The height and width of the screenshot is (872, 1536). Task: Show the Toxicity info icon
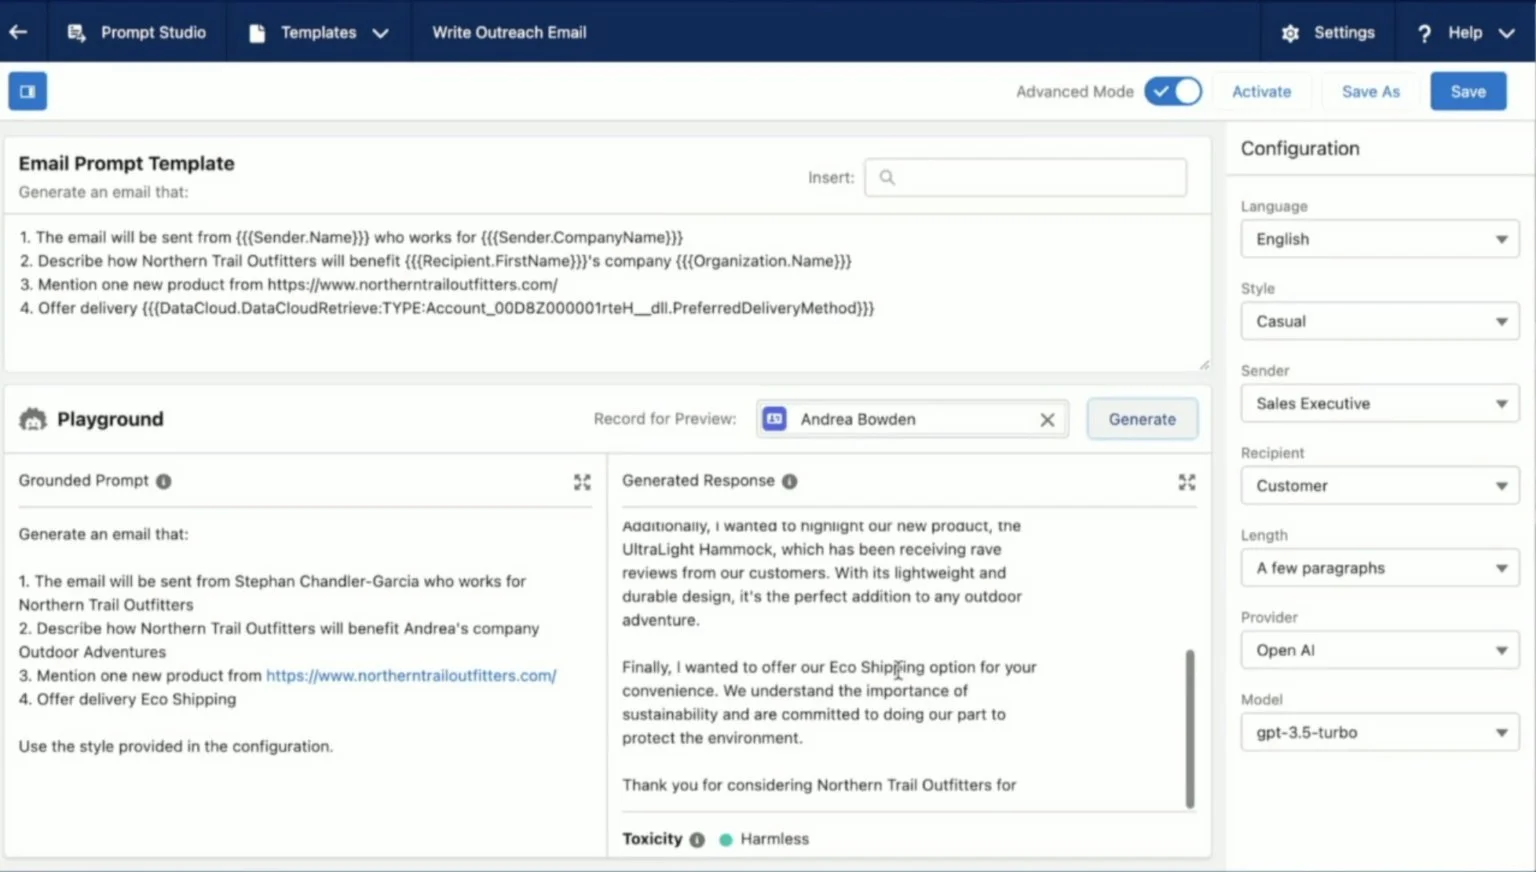697,840
